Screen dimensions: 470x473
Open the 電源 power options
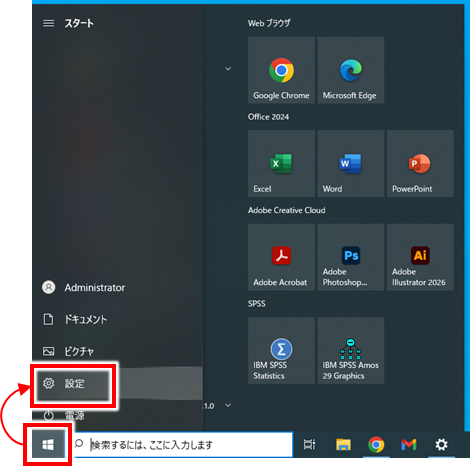(117, 415)
